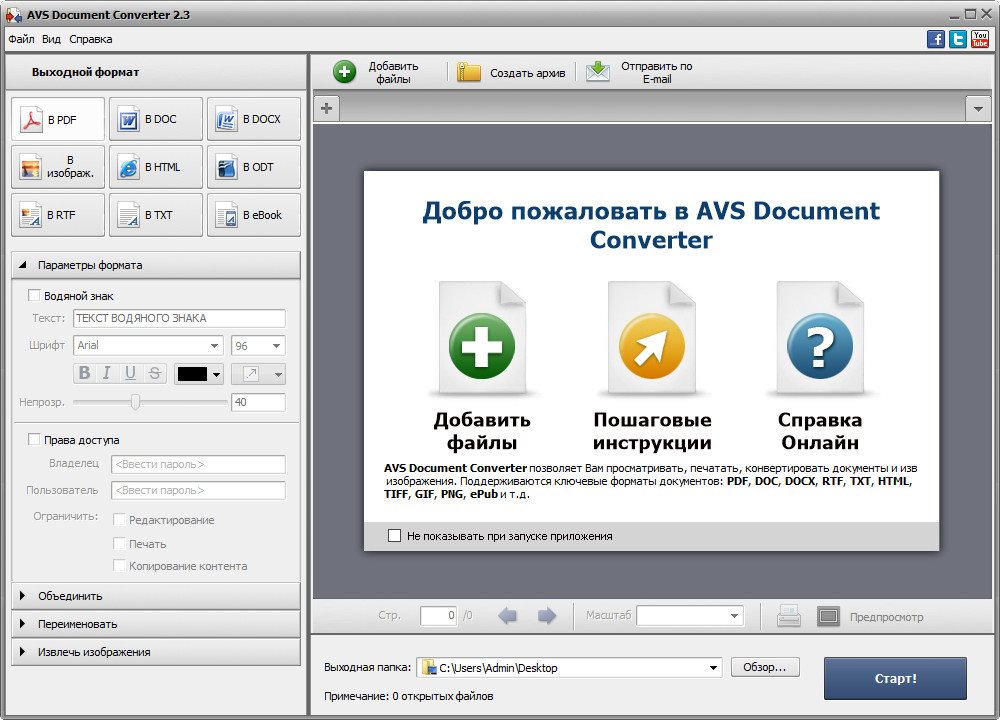Open the Facebook page icon

click(936, 39)
